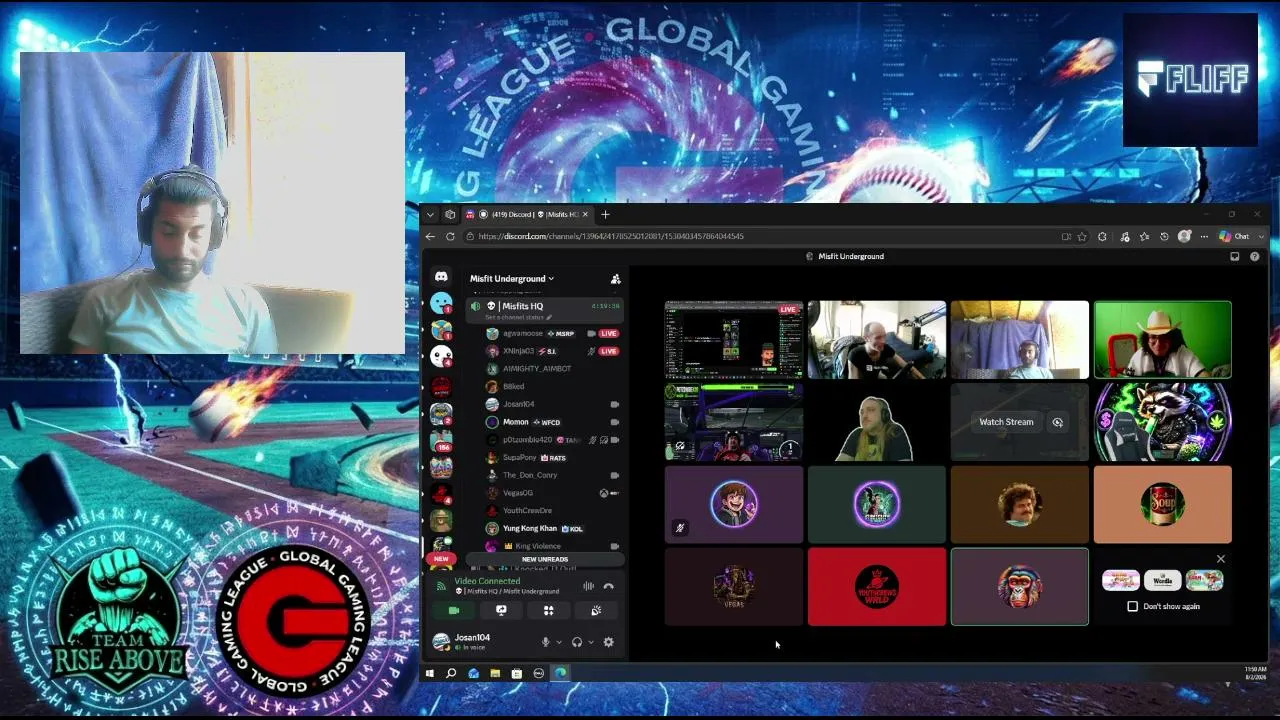Open Edge settings and more menu
Screen dimensions: 1280x720
pos(1204,236)
